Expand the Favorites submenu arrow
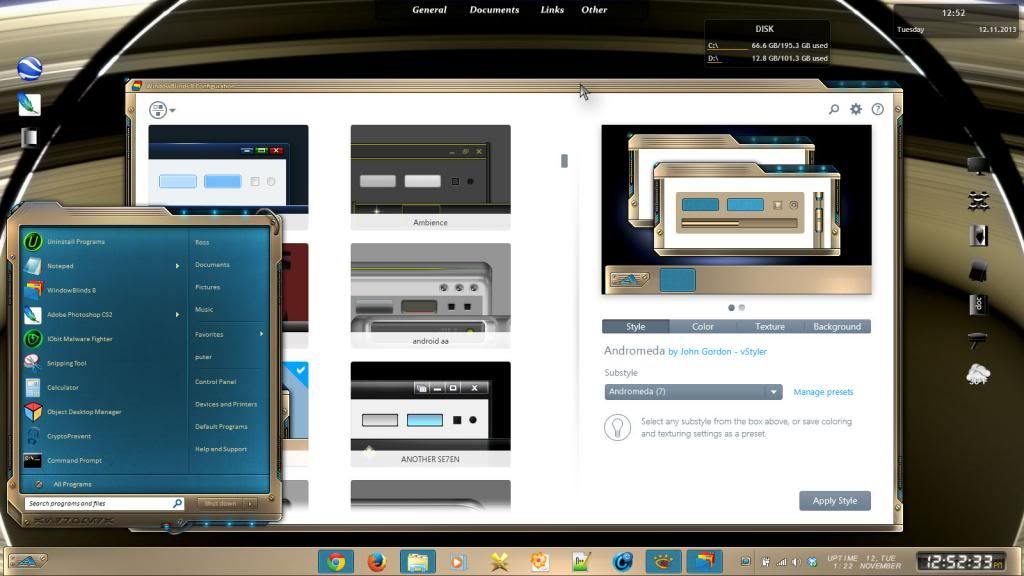 [x=261, y=334]
